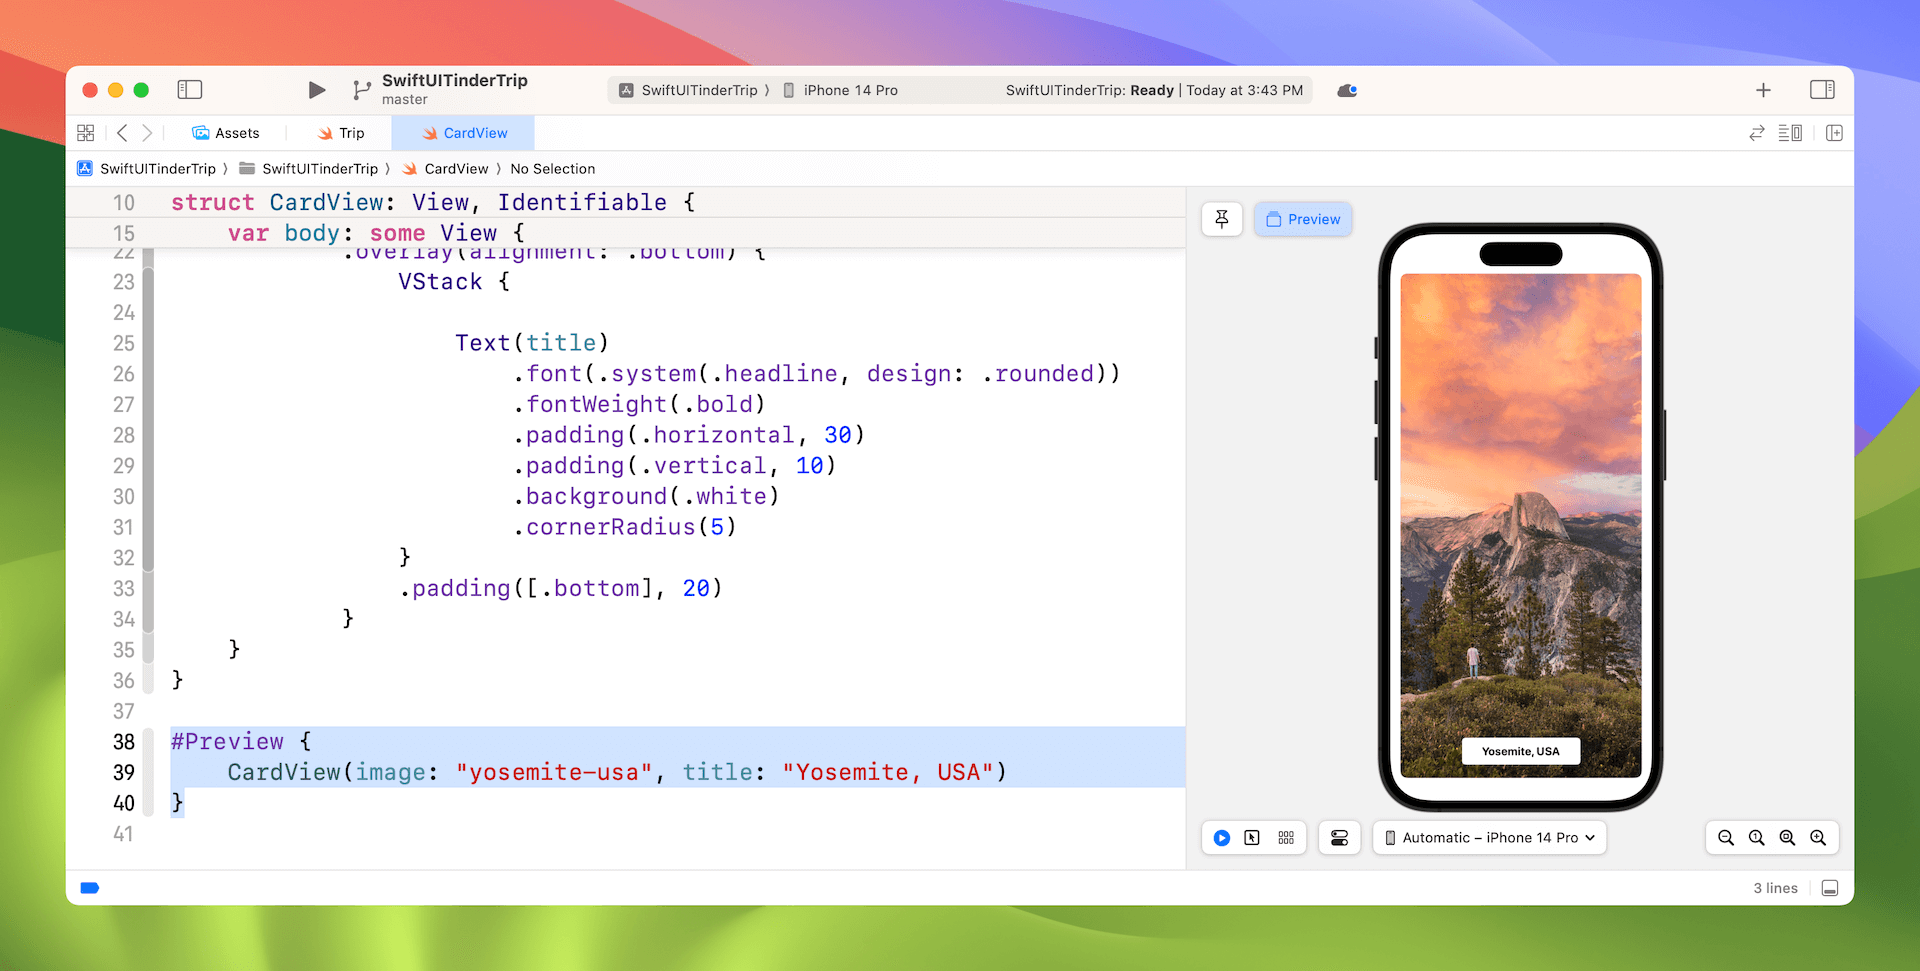
Task: Open Automatic – iPhone 14 Pro dropdown
Action: 1489,838
